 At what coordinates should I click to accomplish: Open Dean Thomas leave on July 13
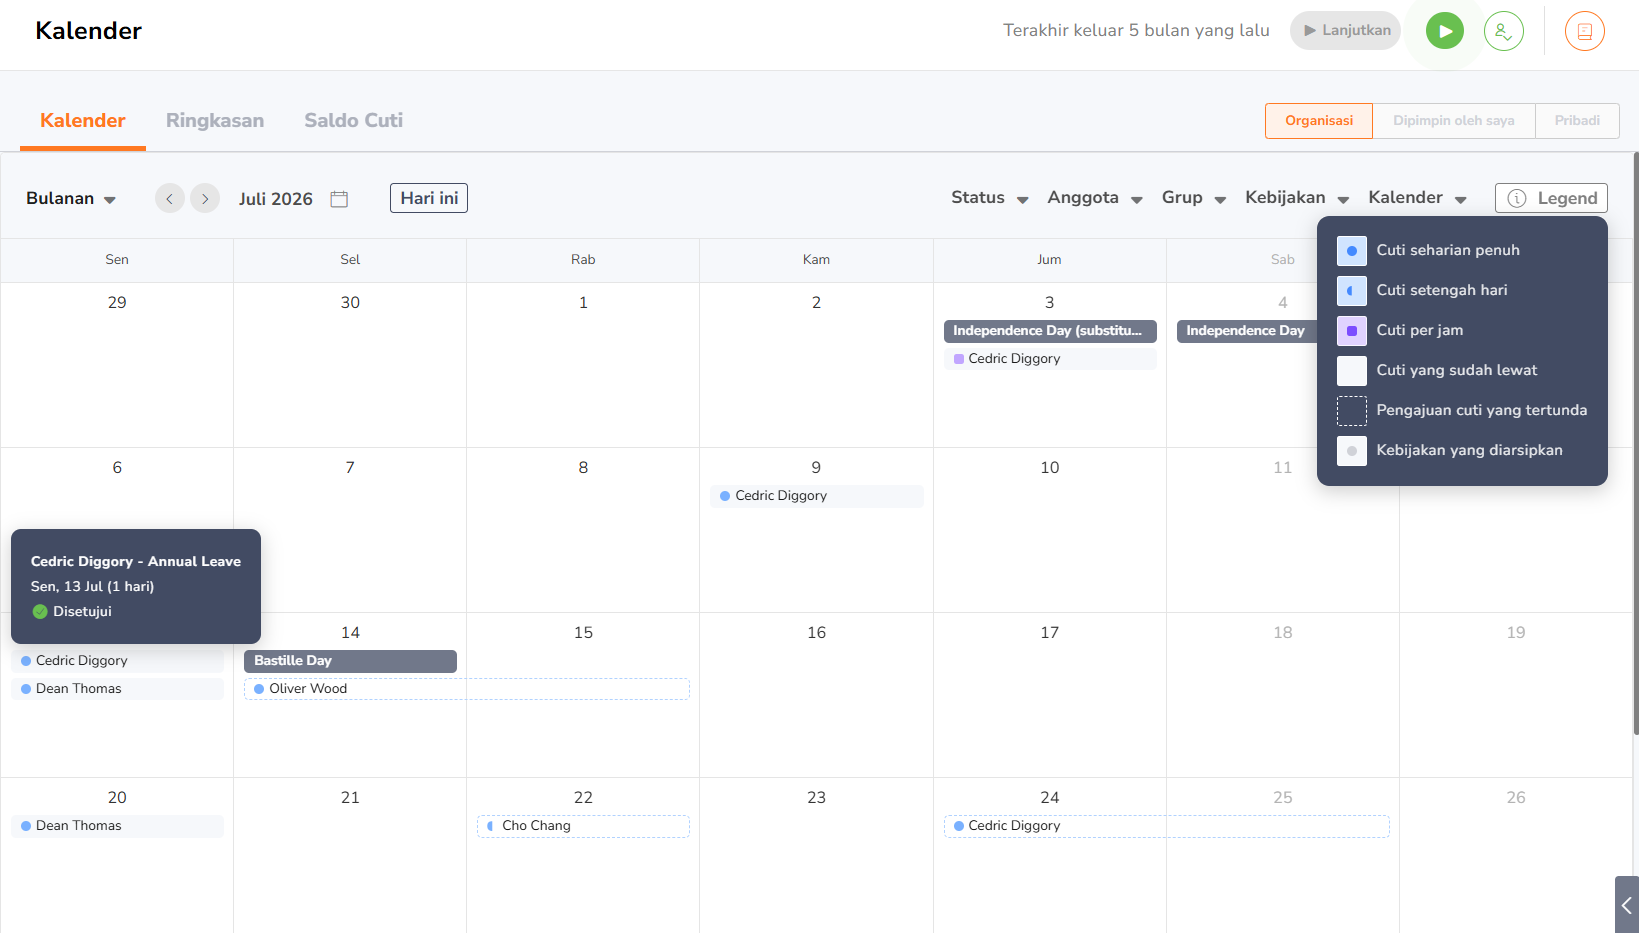(117, 689)
